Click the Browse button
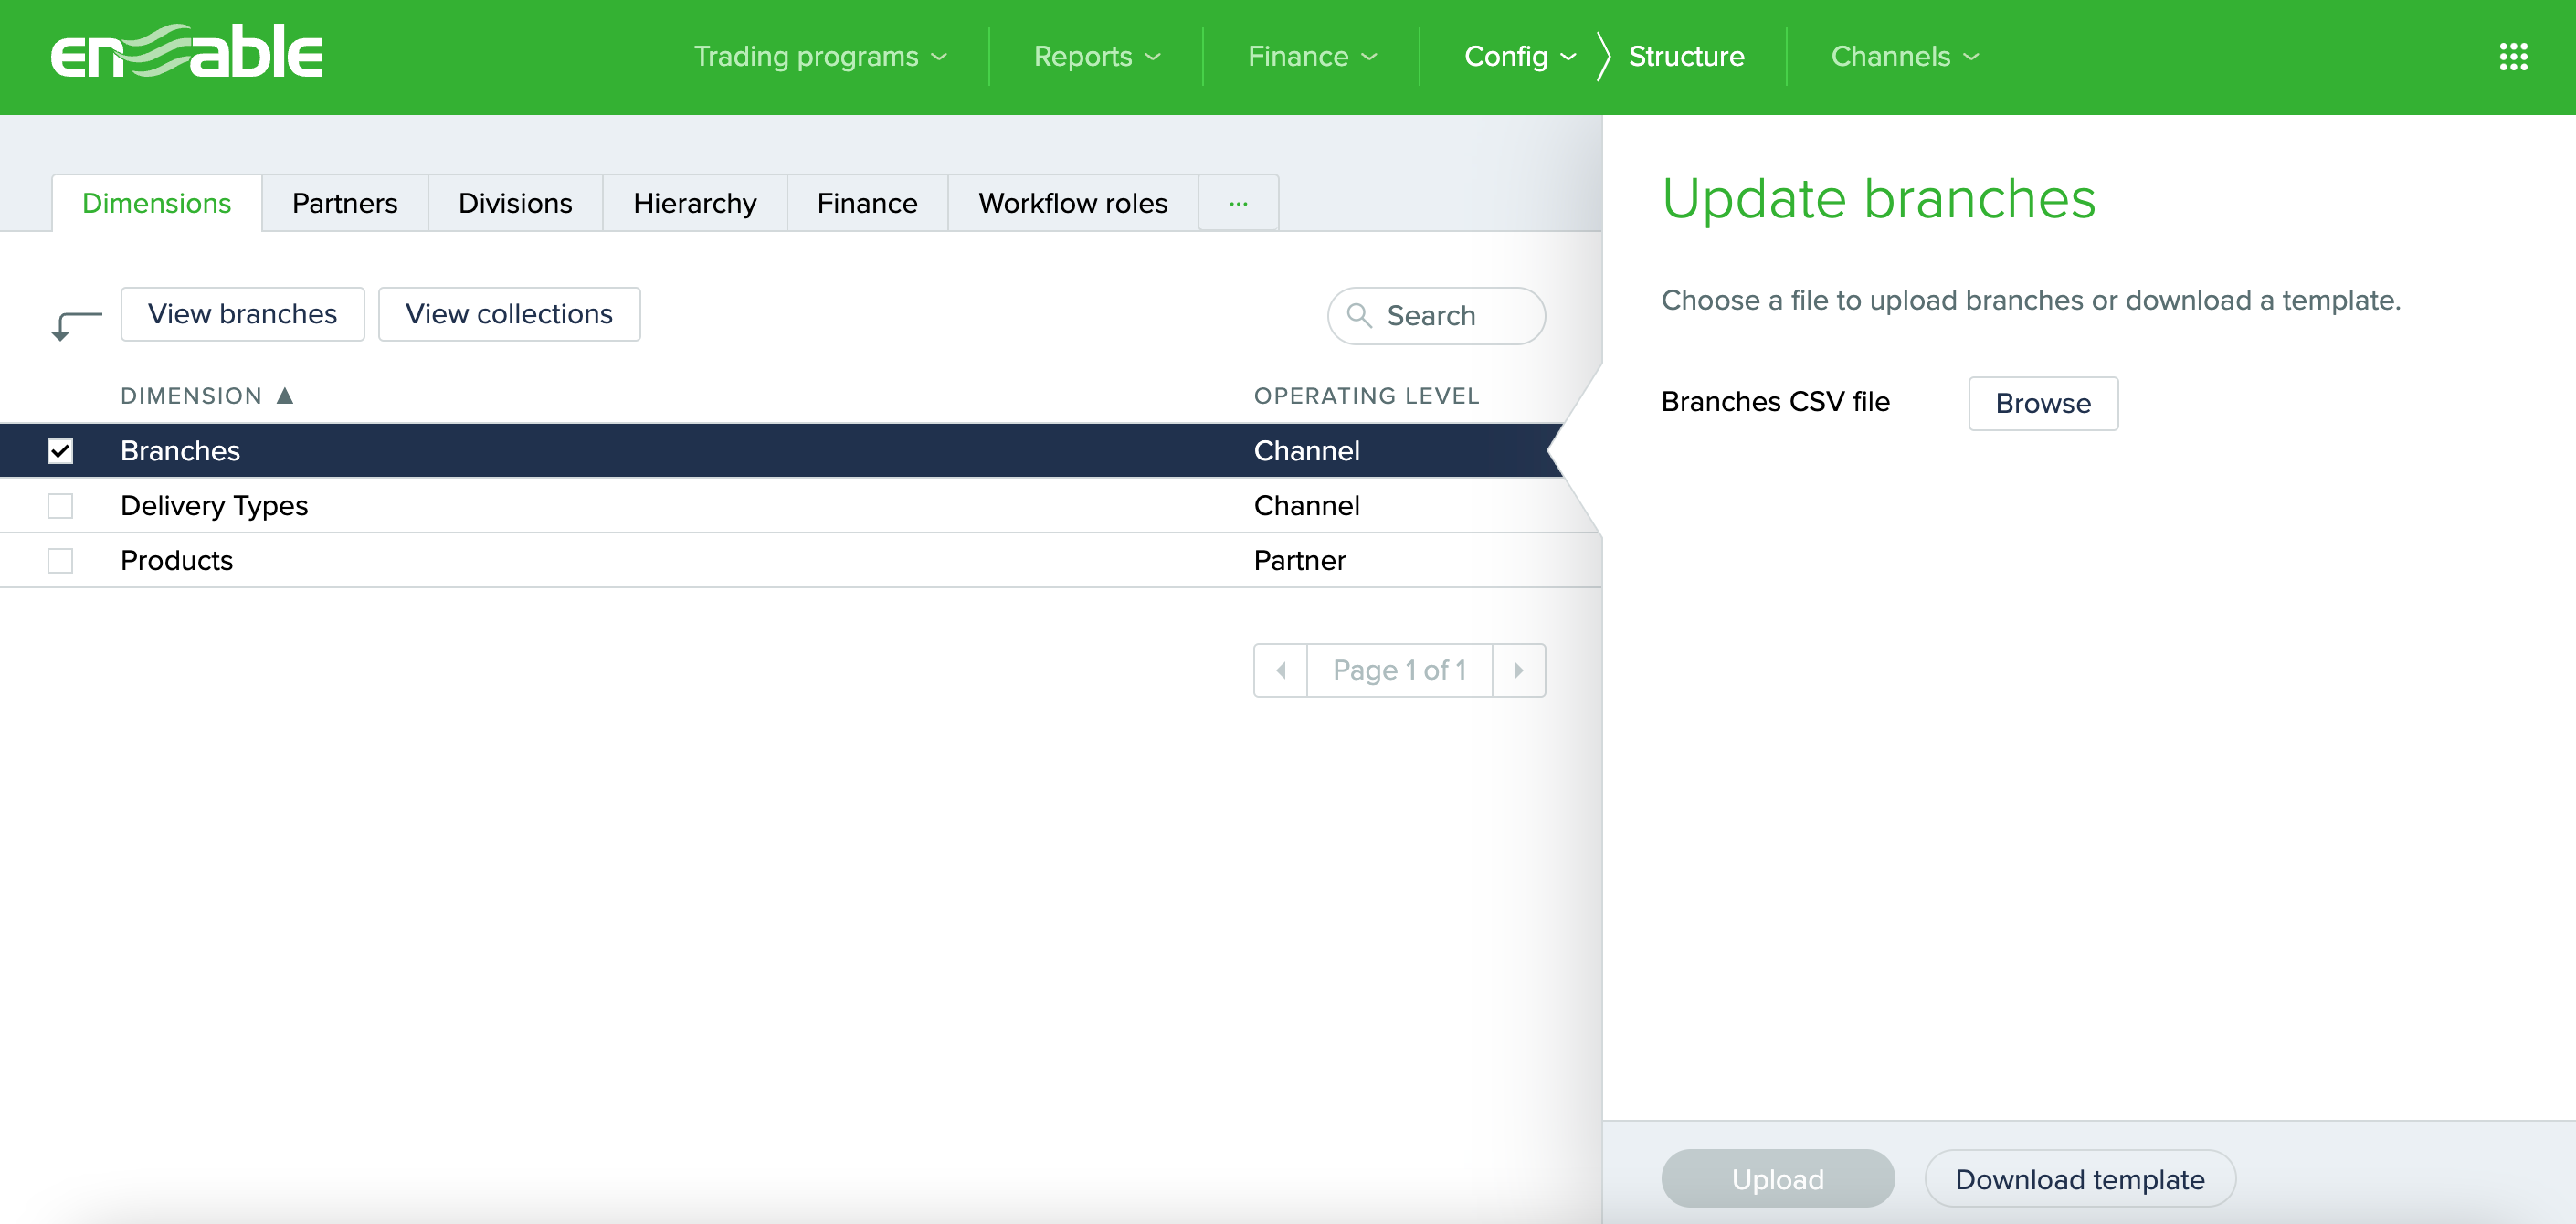 coord(2042,403)
